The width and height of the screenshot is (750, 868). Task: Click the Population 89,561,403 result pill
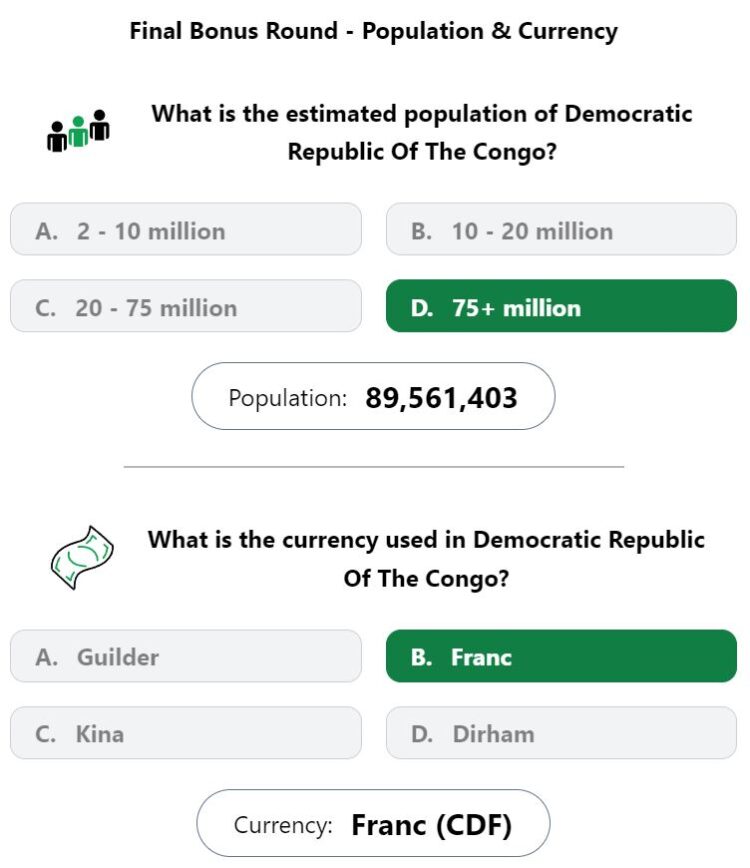point(373,396)
